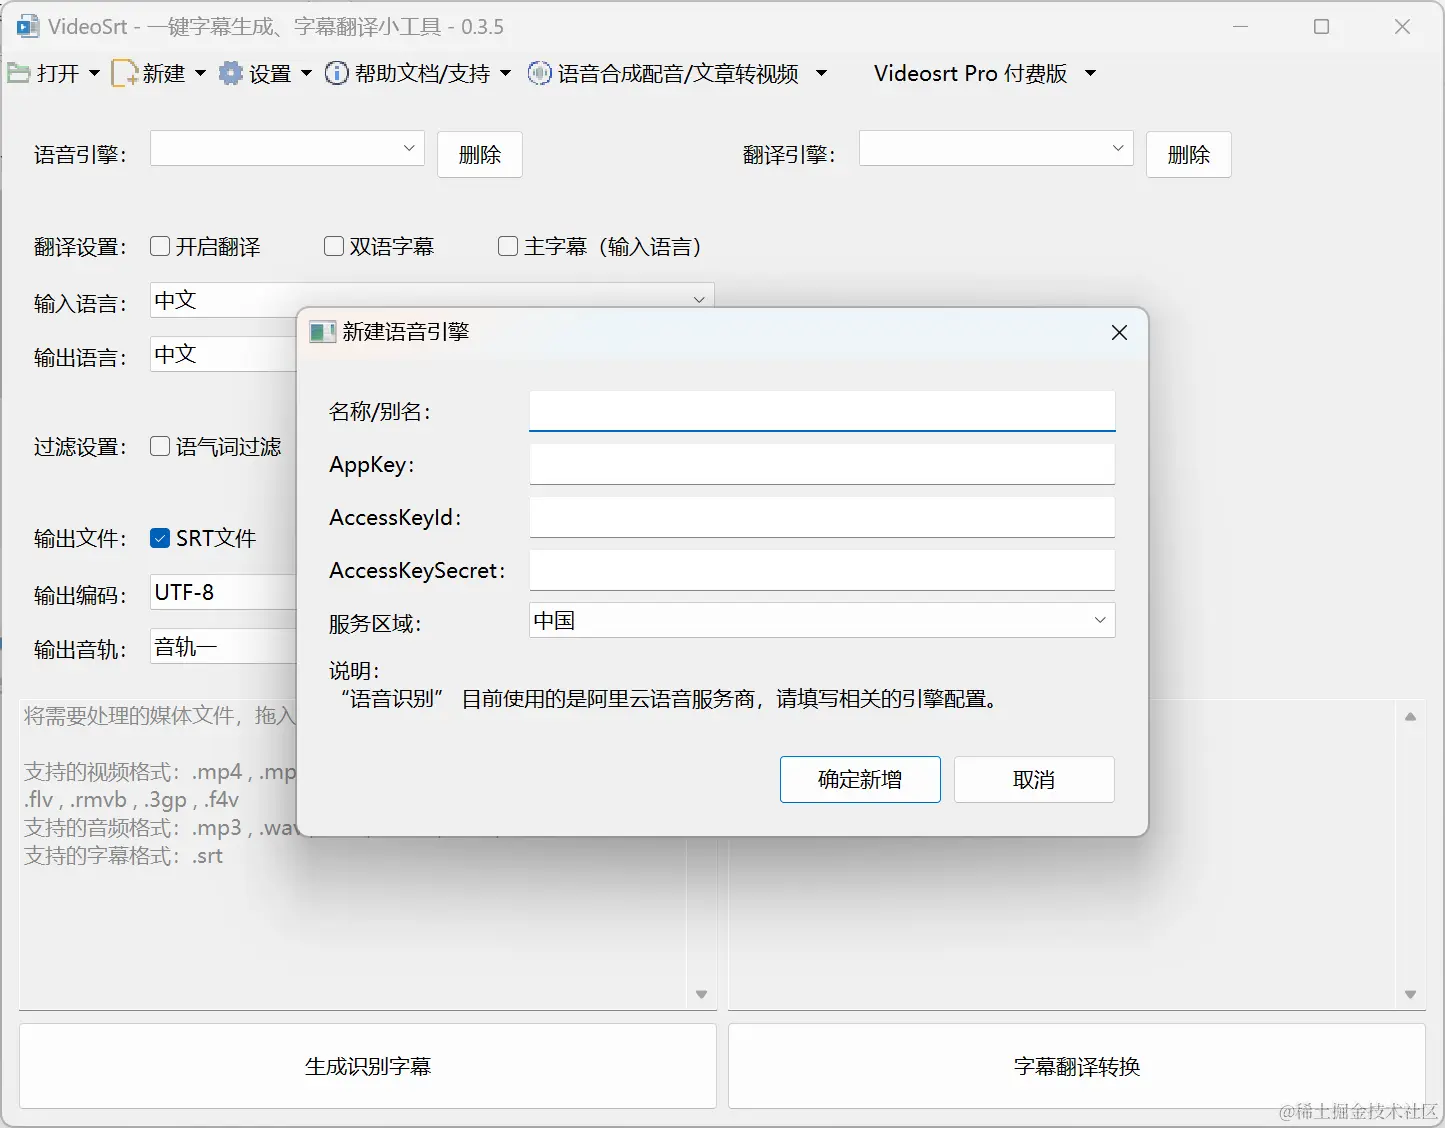
Task: Uncheck the SRT文件 checkbox
Action: (160, 538)
